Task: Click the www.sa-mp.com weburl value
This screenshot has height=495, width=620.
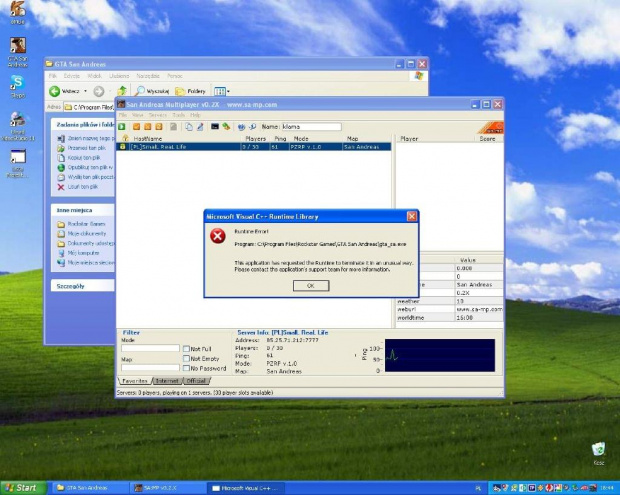Action: pyautogui.click(x=479, y=309)
